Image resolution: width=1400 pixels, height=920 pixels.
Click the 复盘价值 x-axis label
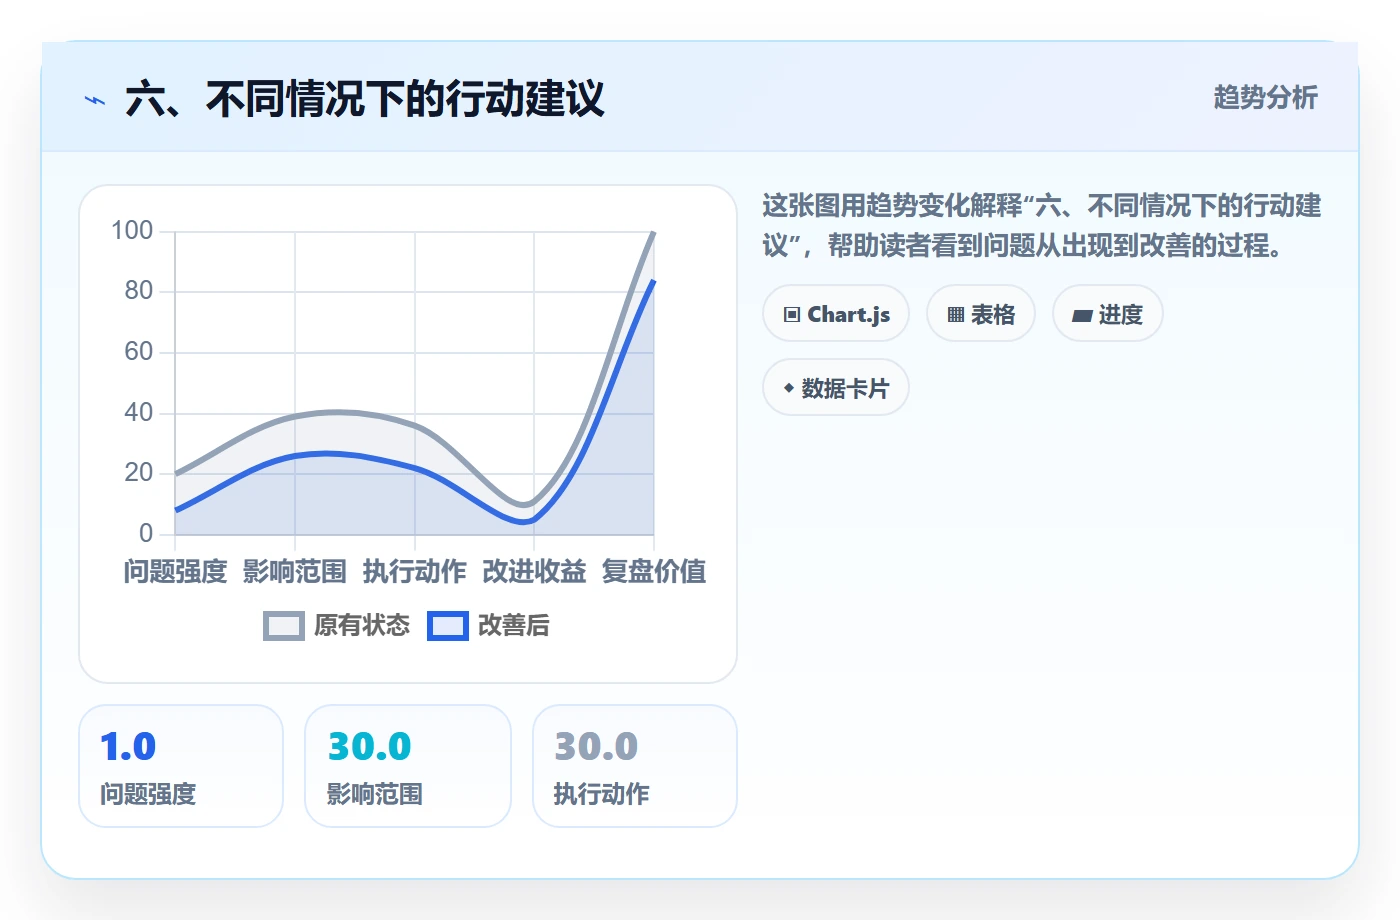coord(654,572)
